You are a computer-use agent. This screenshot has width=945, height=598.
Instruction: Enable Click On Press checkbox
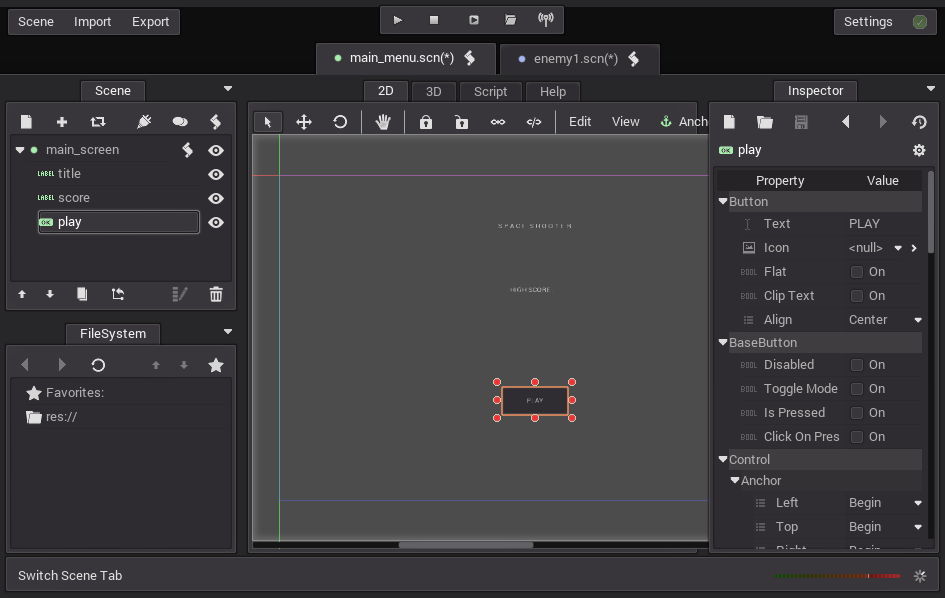click(x=856, y=436)
